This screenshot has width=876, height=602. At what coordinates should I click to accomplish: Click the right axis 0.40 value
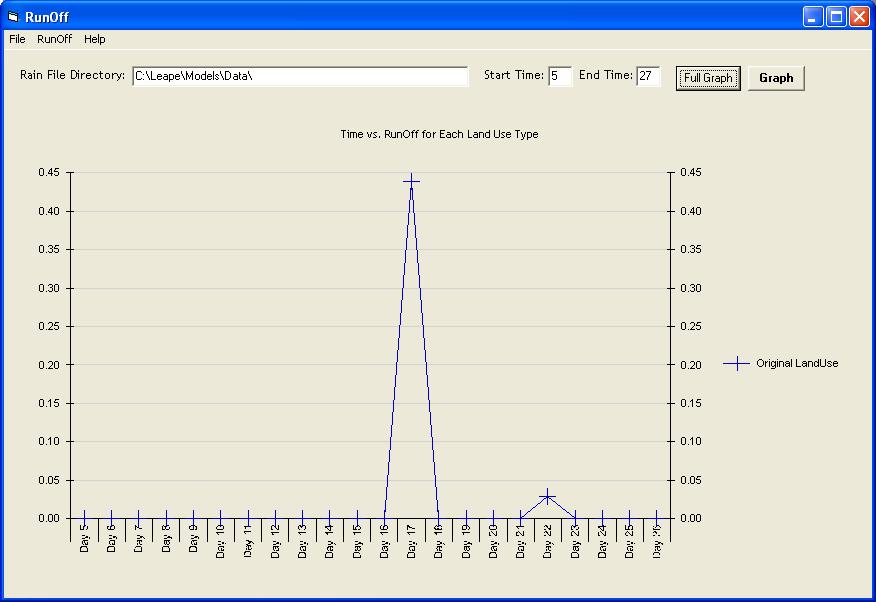(x=691, y=211)
